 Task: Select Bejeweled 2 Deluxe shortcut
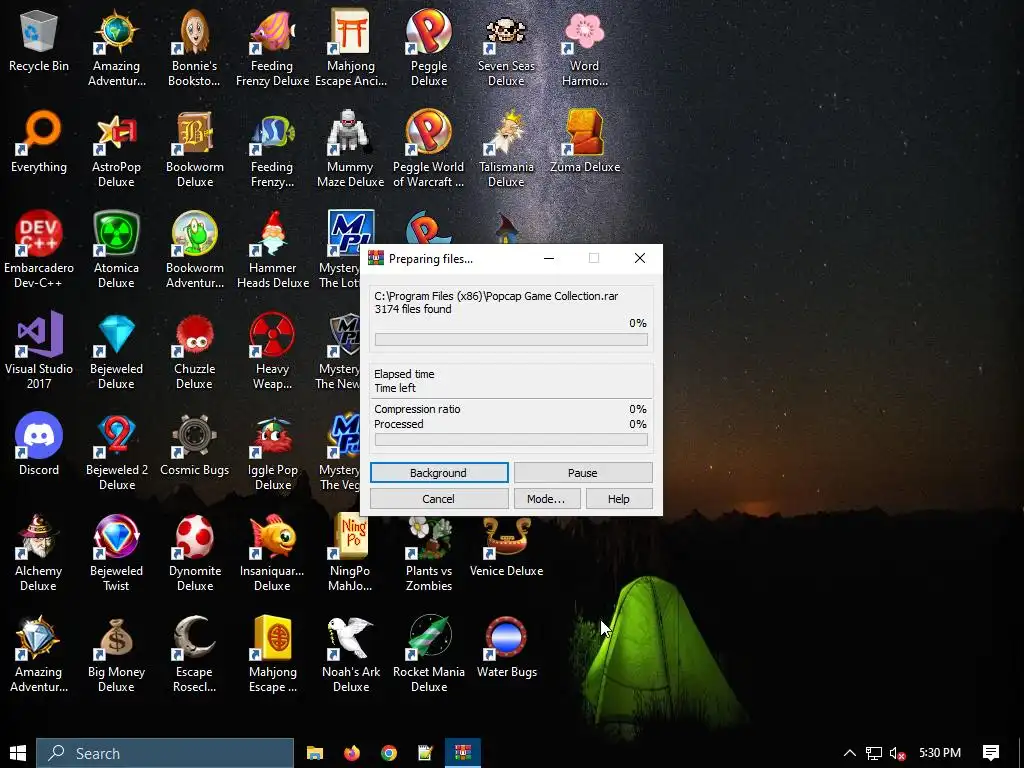(x=117, y=452)
